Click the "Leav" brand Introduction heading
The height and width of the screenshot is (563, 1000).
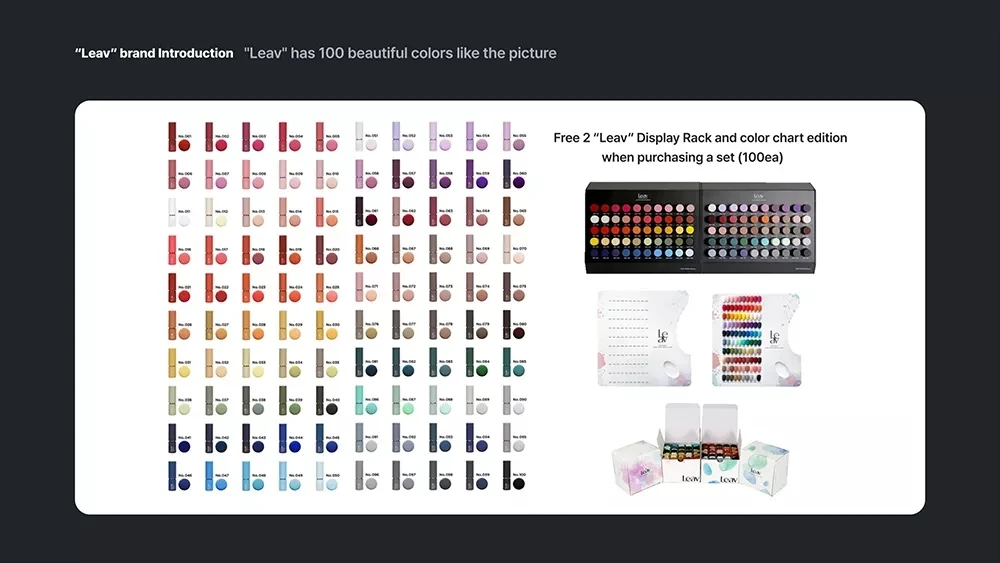154,53
